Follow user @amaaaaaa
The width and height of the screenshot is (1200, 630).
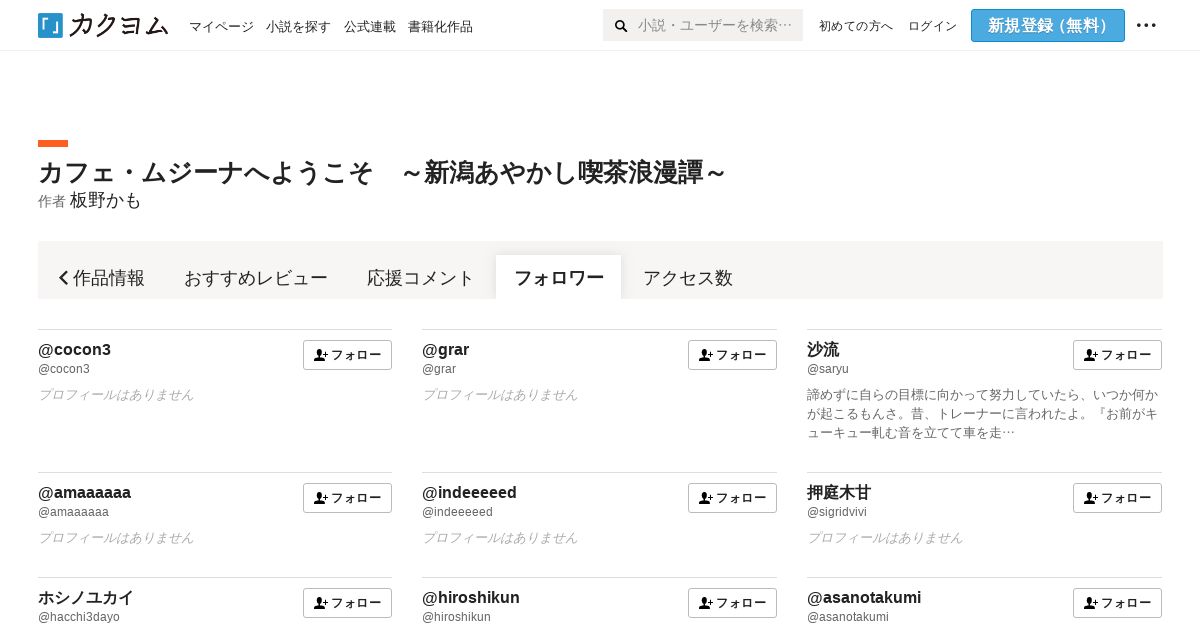347,498
